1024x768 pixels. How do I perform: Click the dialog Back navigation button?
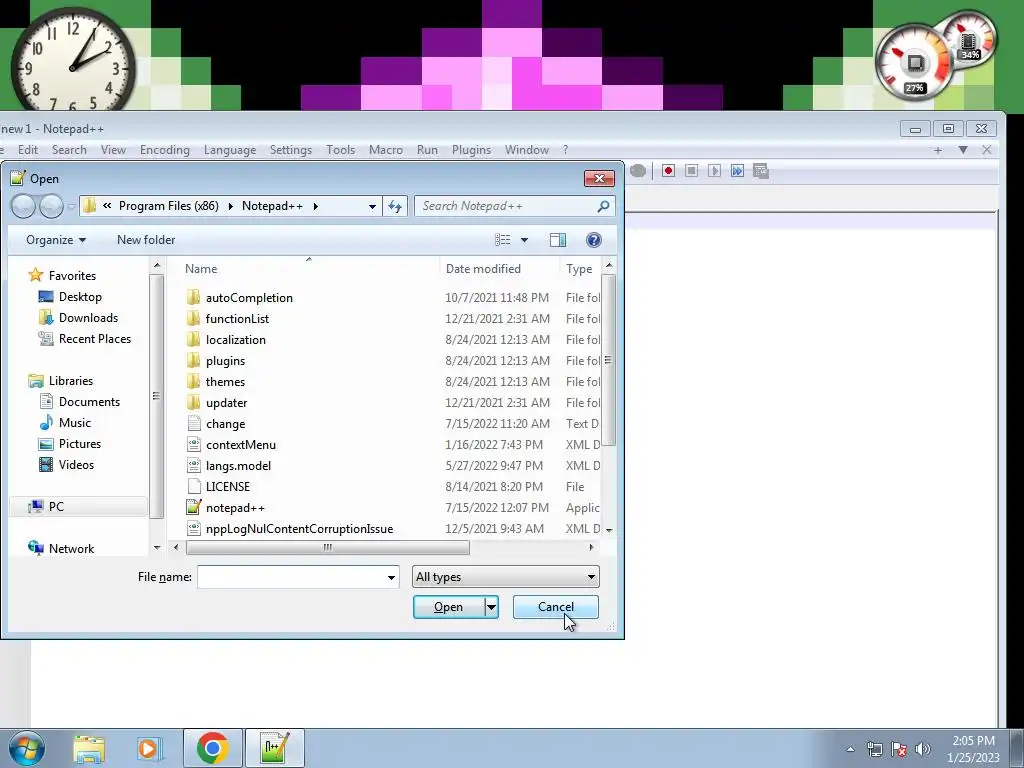24,206
